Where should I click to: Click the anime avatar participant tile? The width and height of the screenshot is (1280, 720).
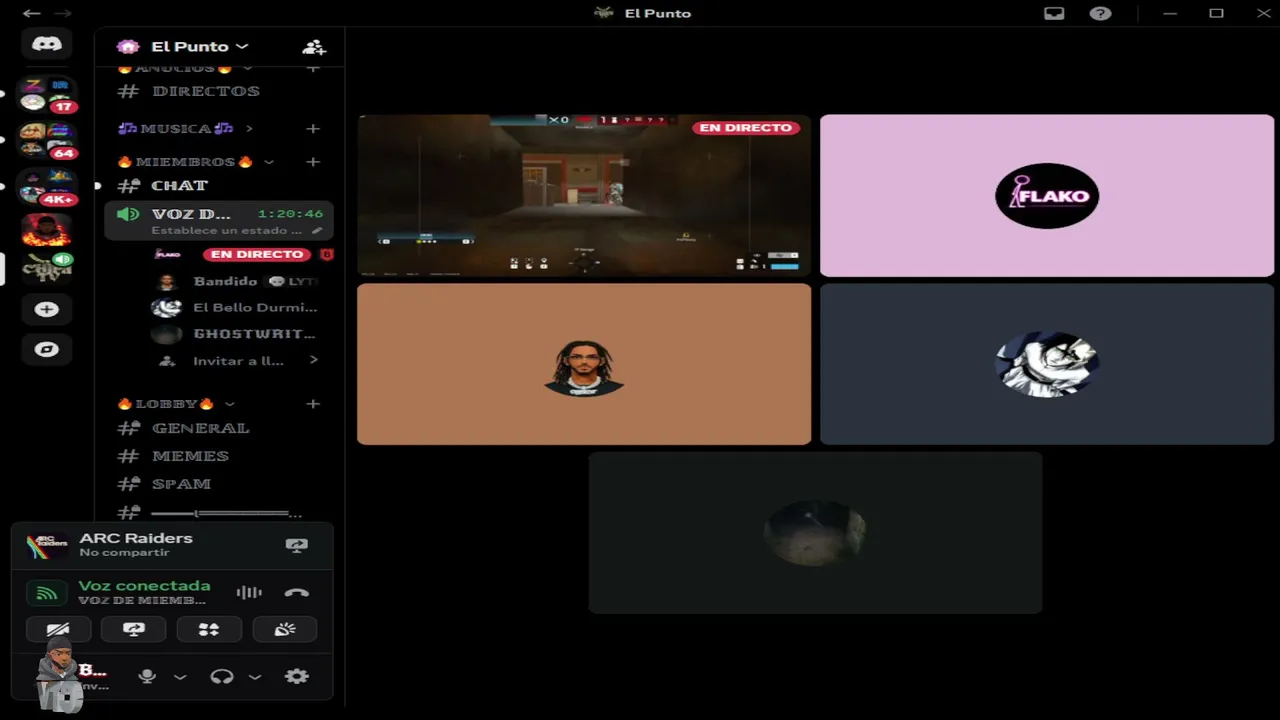click(x=1047, y=364)
